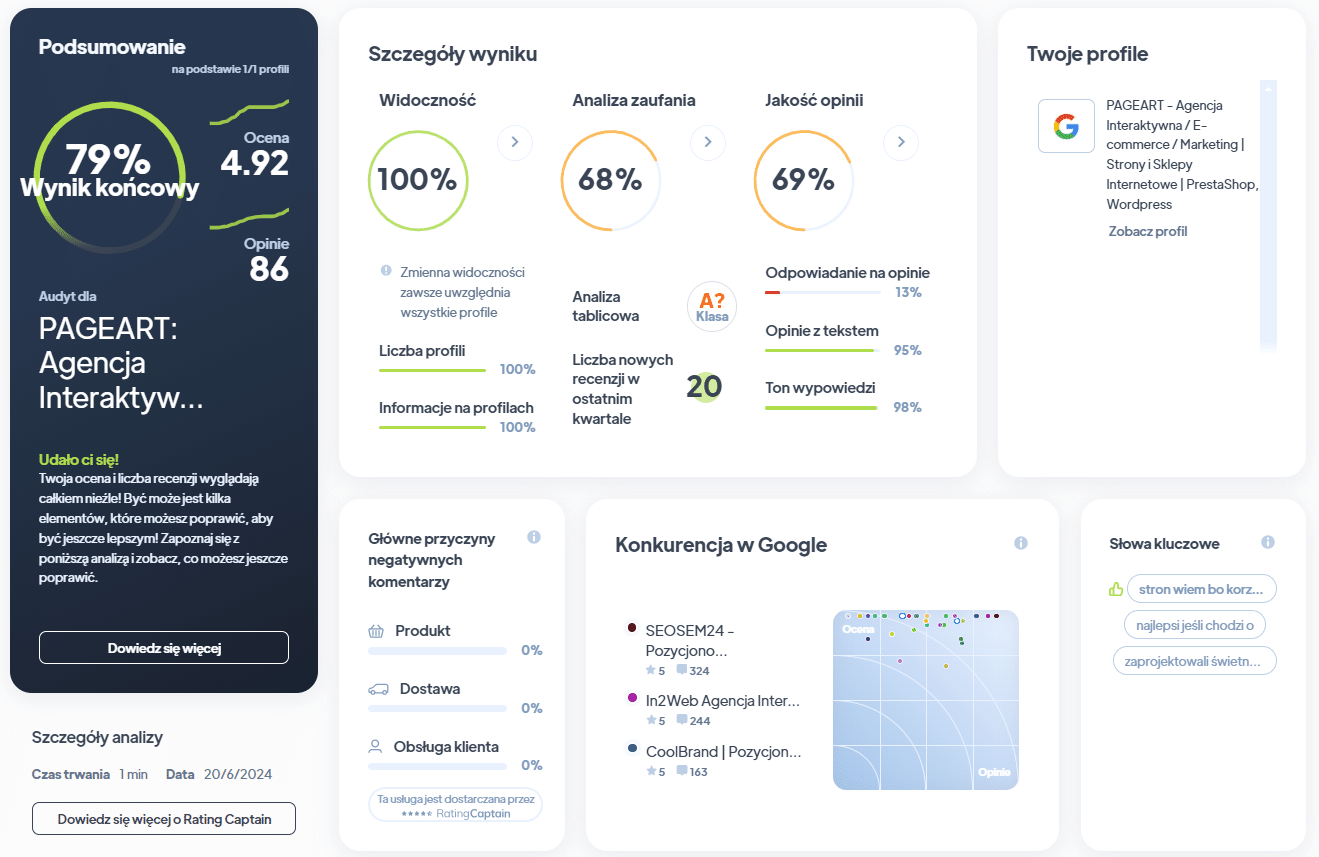Screen dimensions: 1319x857
Task: Click the Twoje profile scrollbar
Action: coord(1268,215)
